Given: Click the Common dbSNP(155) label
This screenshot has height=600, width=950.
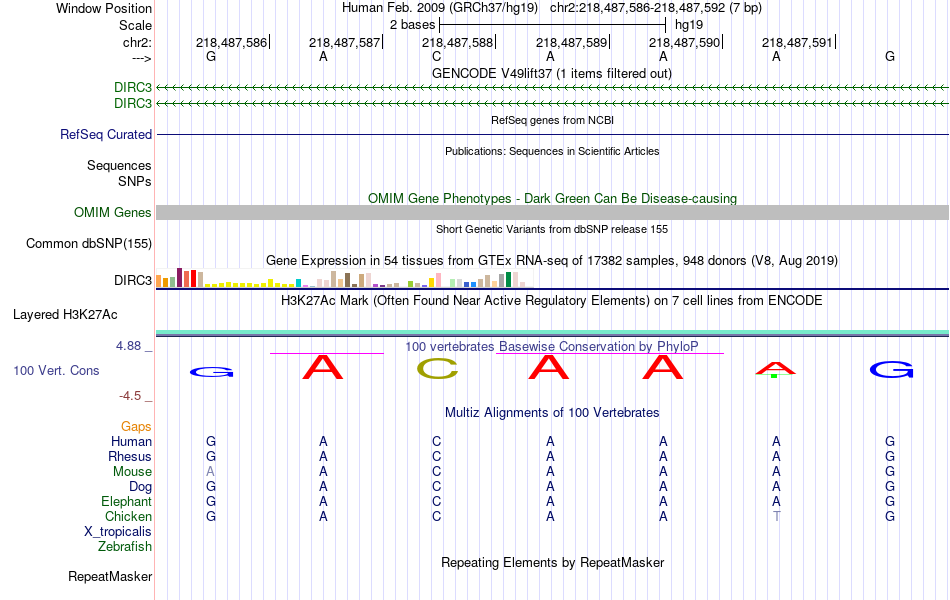Looking at the screenshot, I should point(89,244).
